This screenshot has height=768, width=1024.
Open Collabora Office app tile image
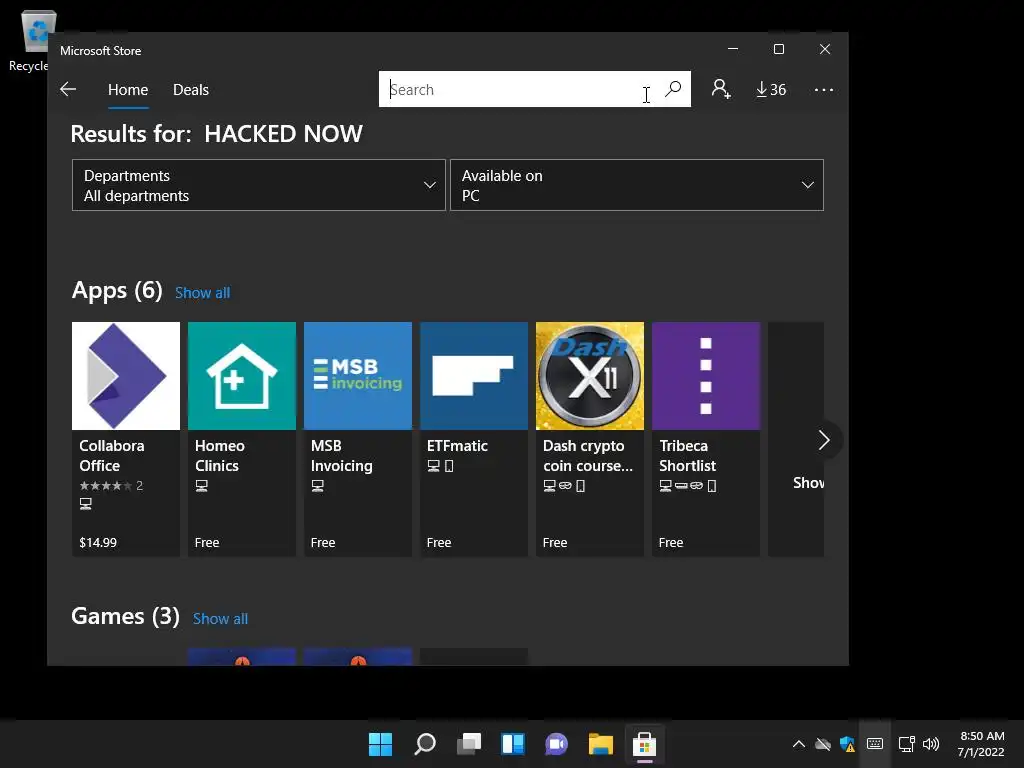(x=125, y=376)
